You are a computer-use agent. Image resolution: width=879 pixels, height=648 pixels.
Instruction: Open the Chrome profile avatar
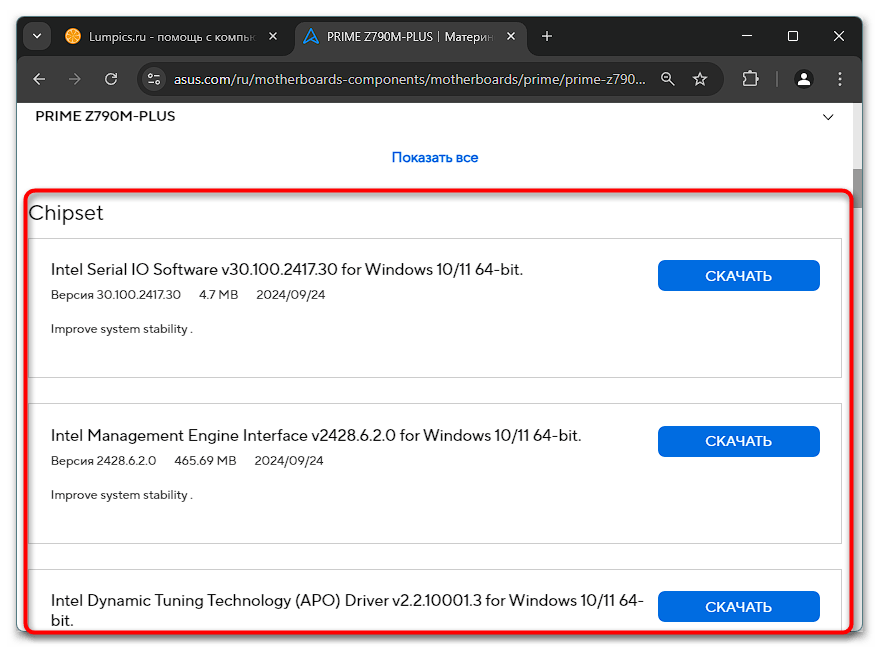[x=803, y=79]
